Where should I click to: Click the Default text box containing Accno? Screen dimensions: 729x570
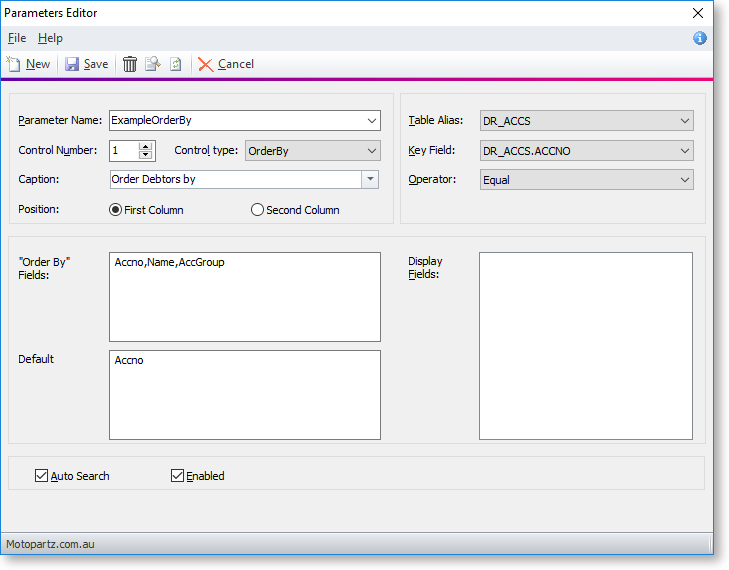(245, 395)
